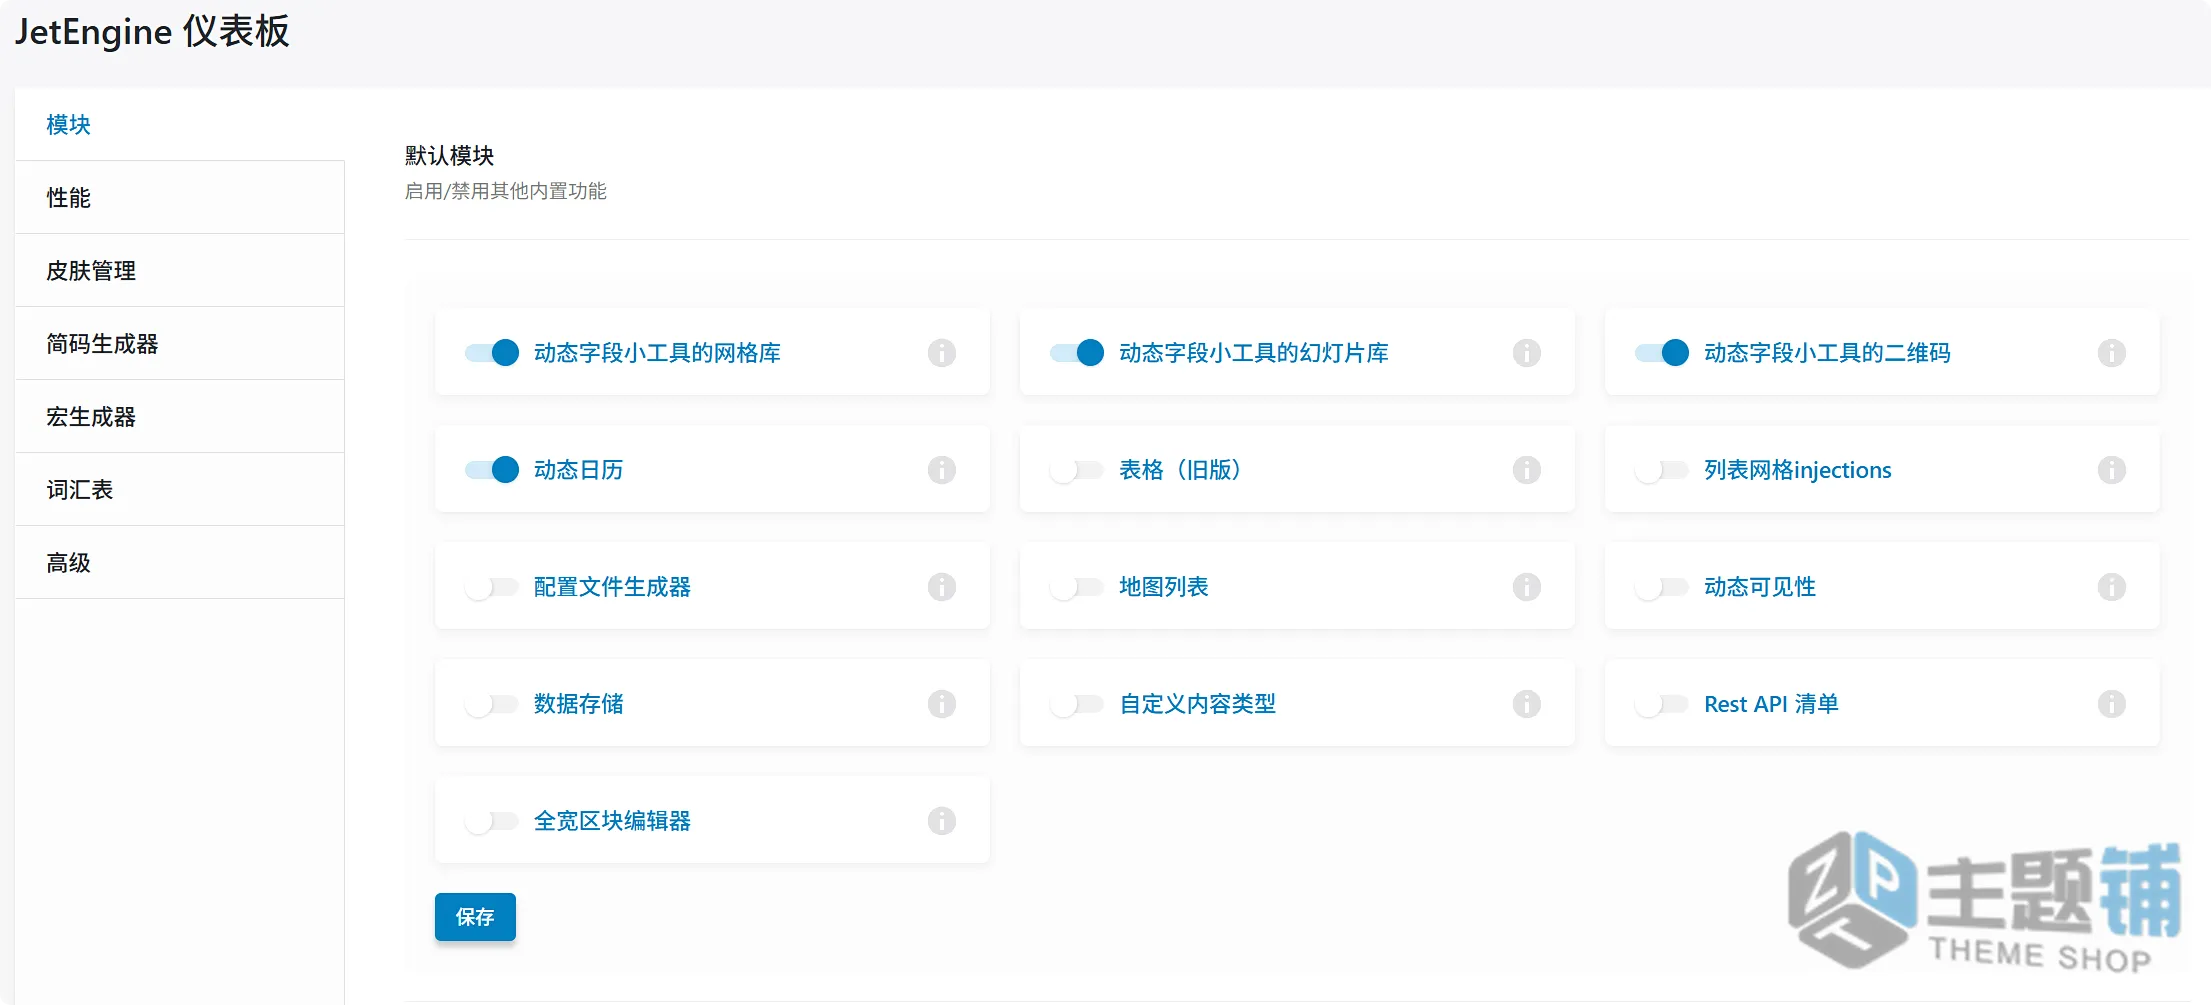Turn on 配置文件生成器 toggle

[492, 587]
